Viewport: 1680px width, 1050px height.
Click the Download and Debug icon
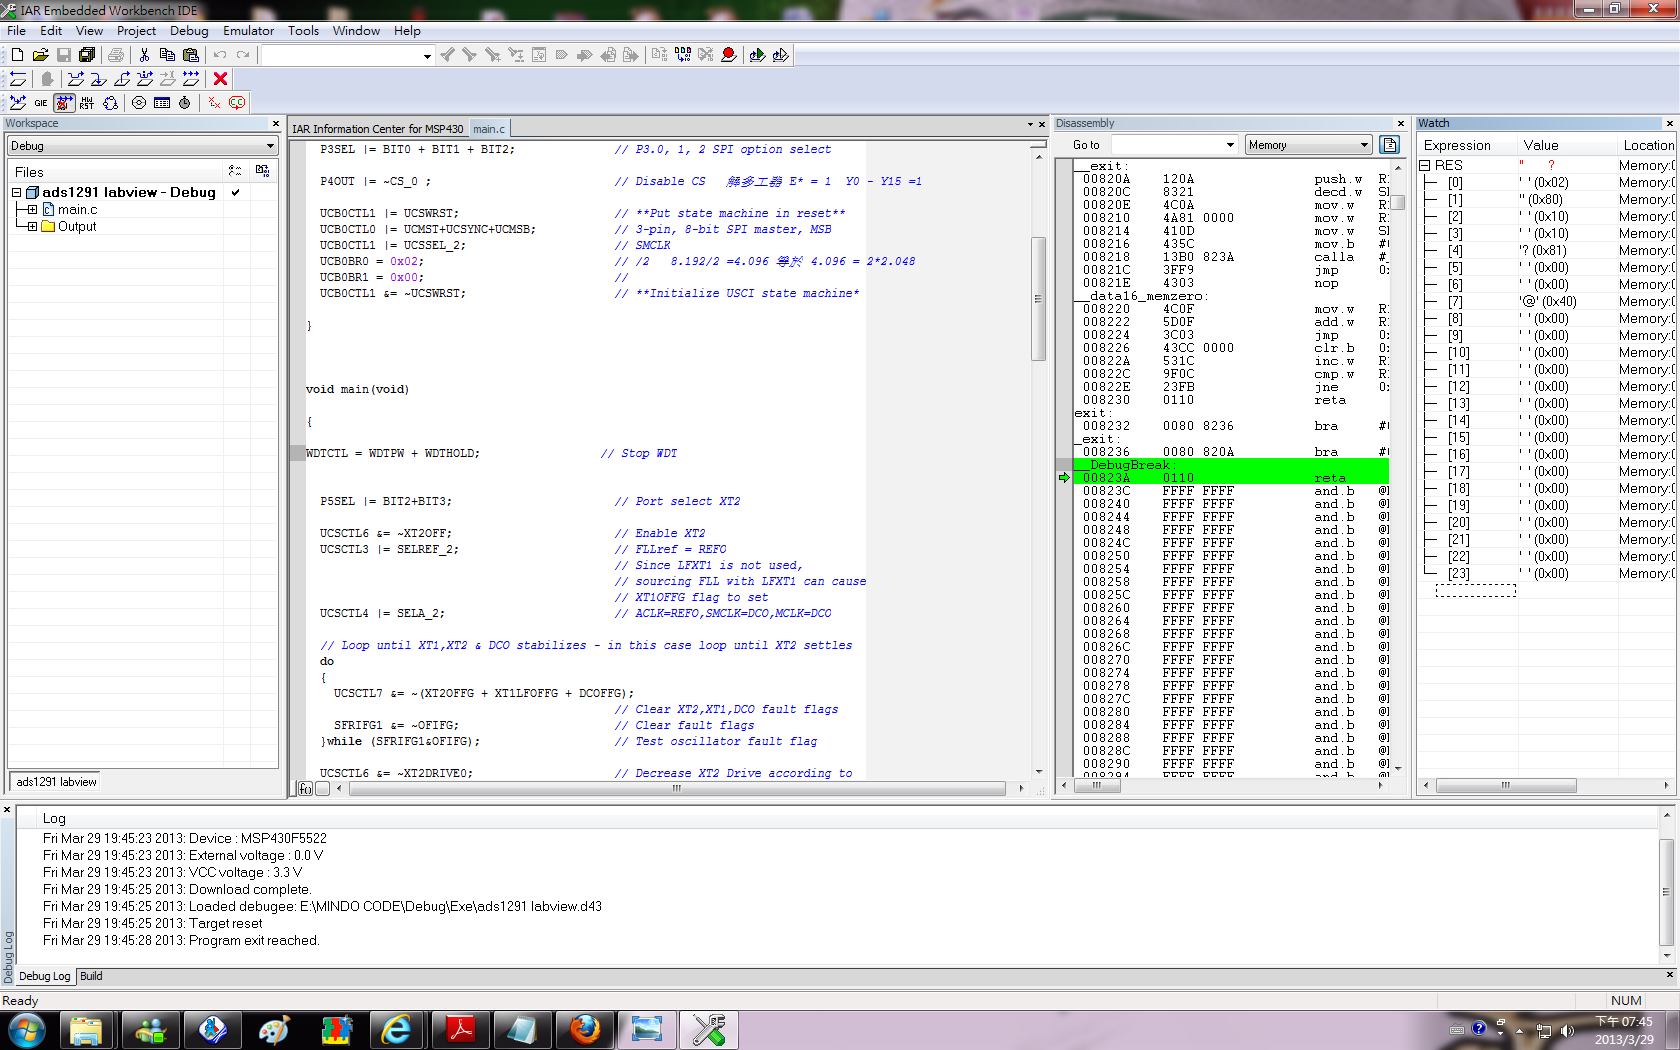click(x=757, y=55)
